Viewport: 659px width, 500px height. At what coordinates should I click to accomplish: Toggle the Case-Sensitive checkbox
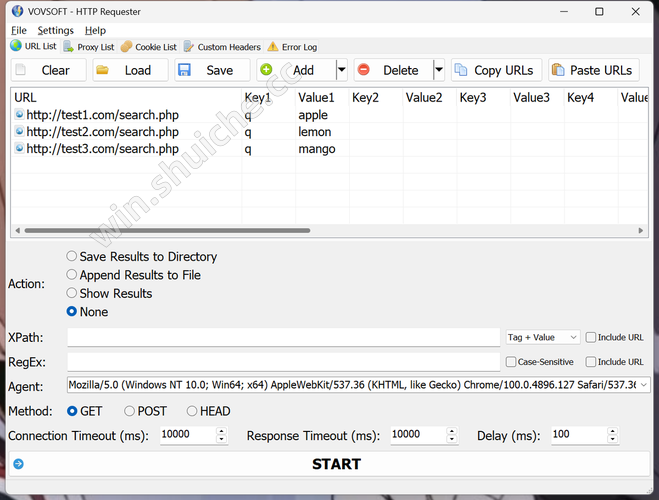[x=511, y=362]
